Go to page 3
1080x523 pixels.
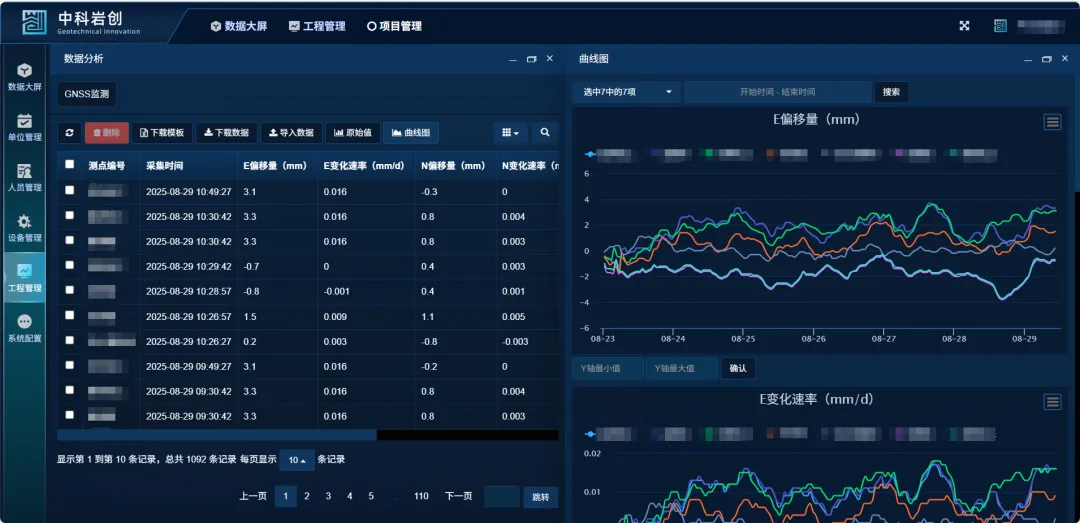(329, 496)
